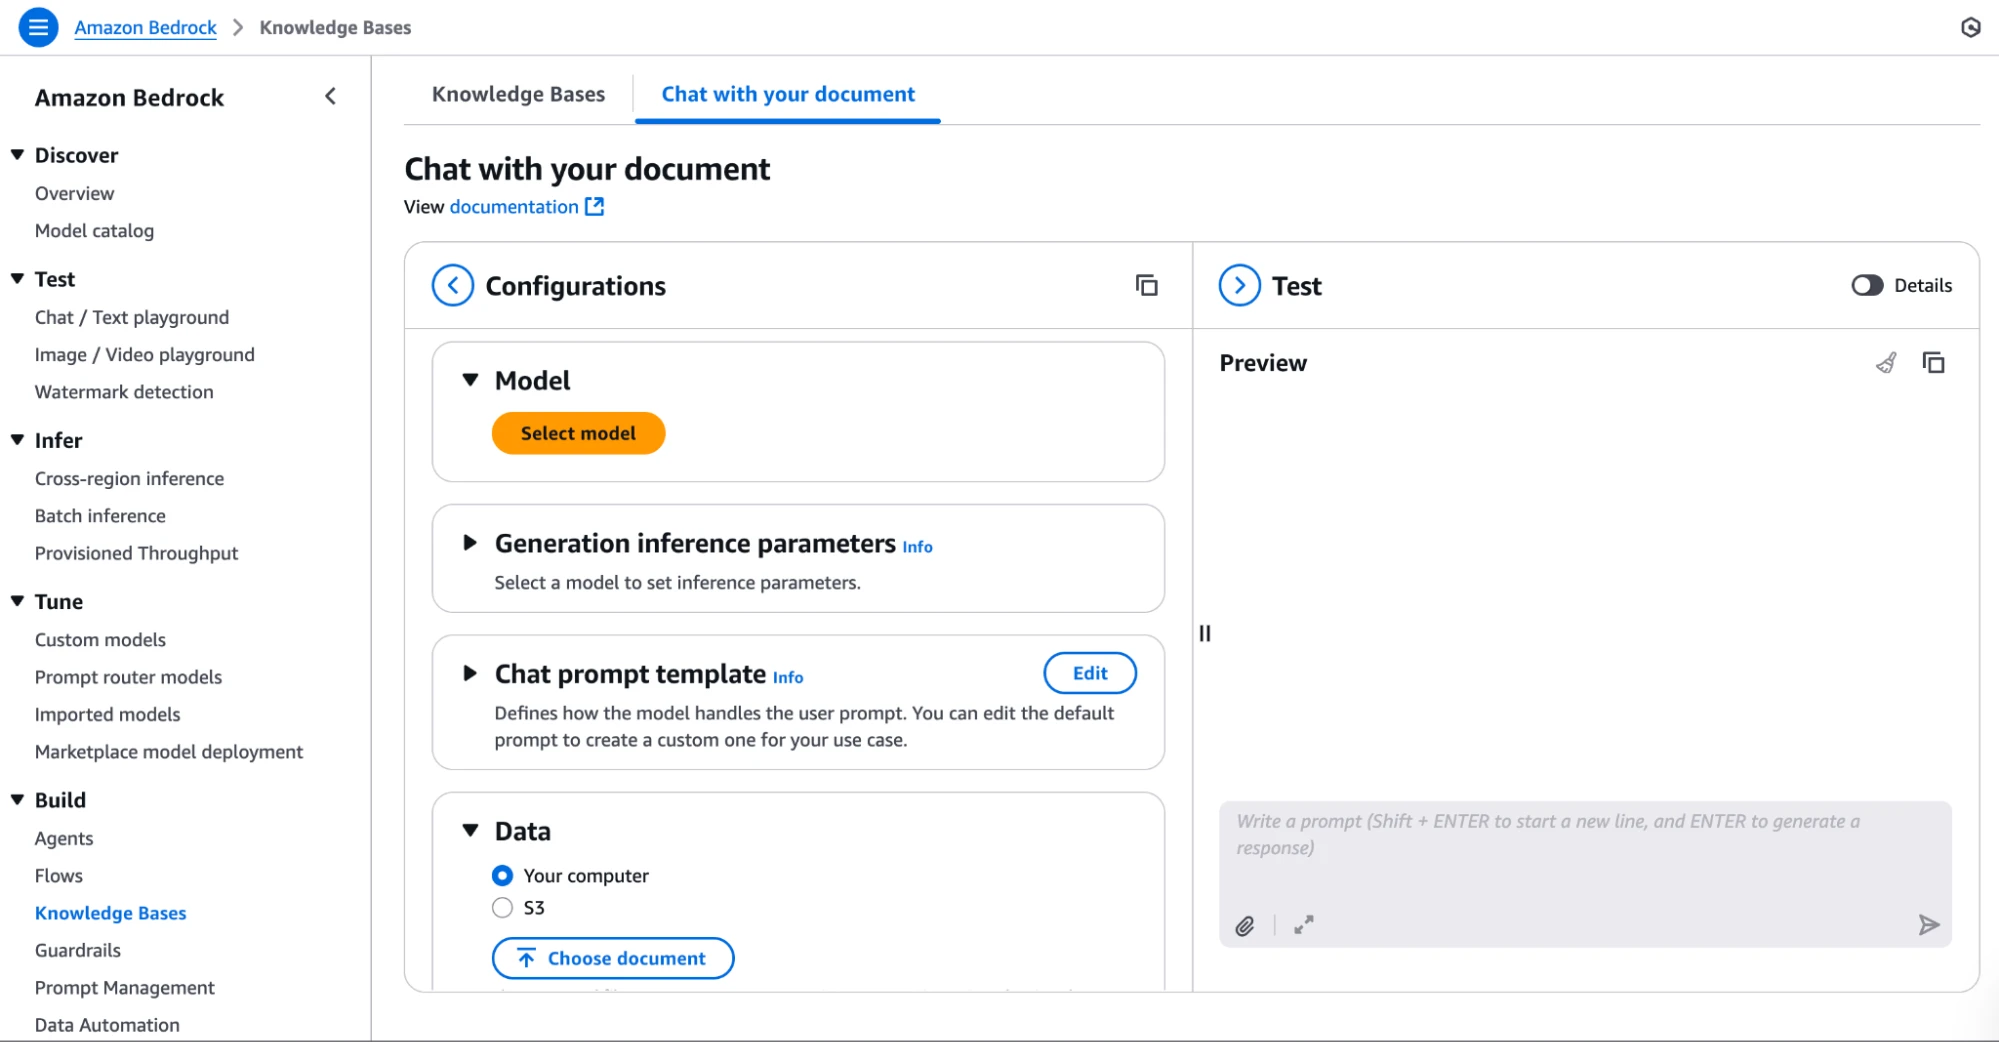This screenshot has height=1043, width=1999.
Task: Collapse the Test sidebar group
Action: tap(17, 279)
